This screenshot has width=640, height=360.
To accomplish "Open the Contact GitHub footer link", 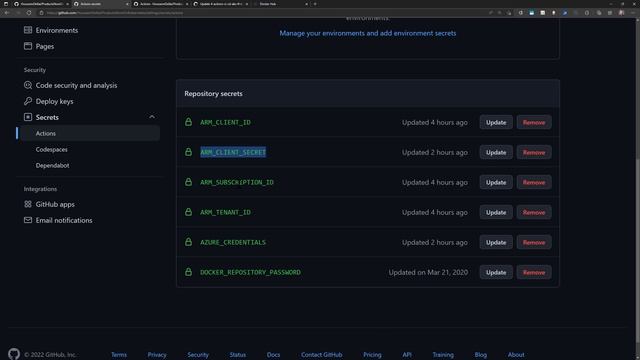I will click(x=322, y=355).
